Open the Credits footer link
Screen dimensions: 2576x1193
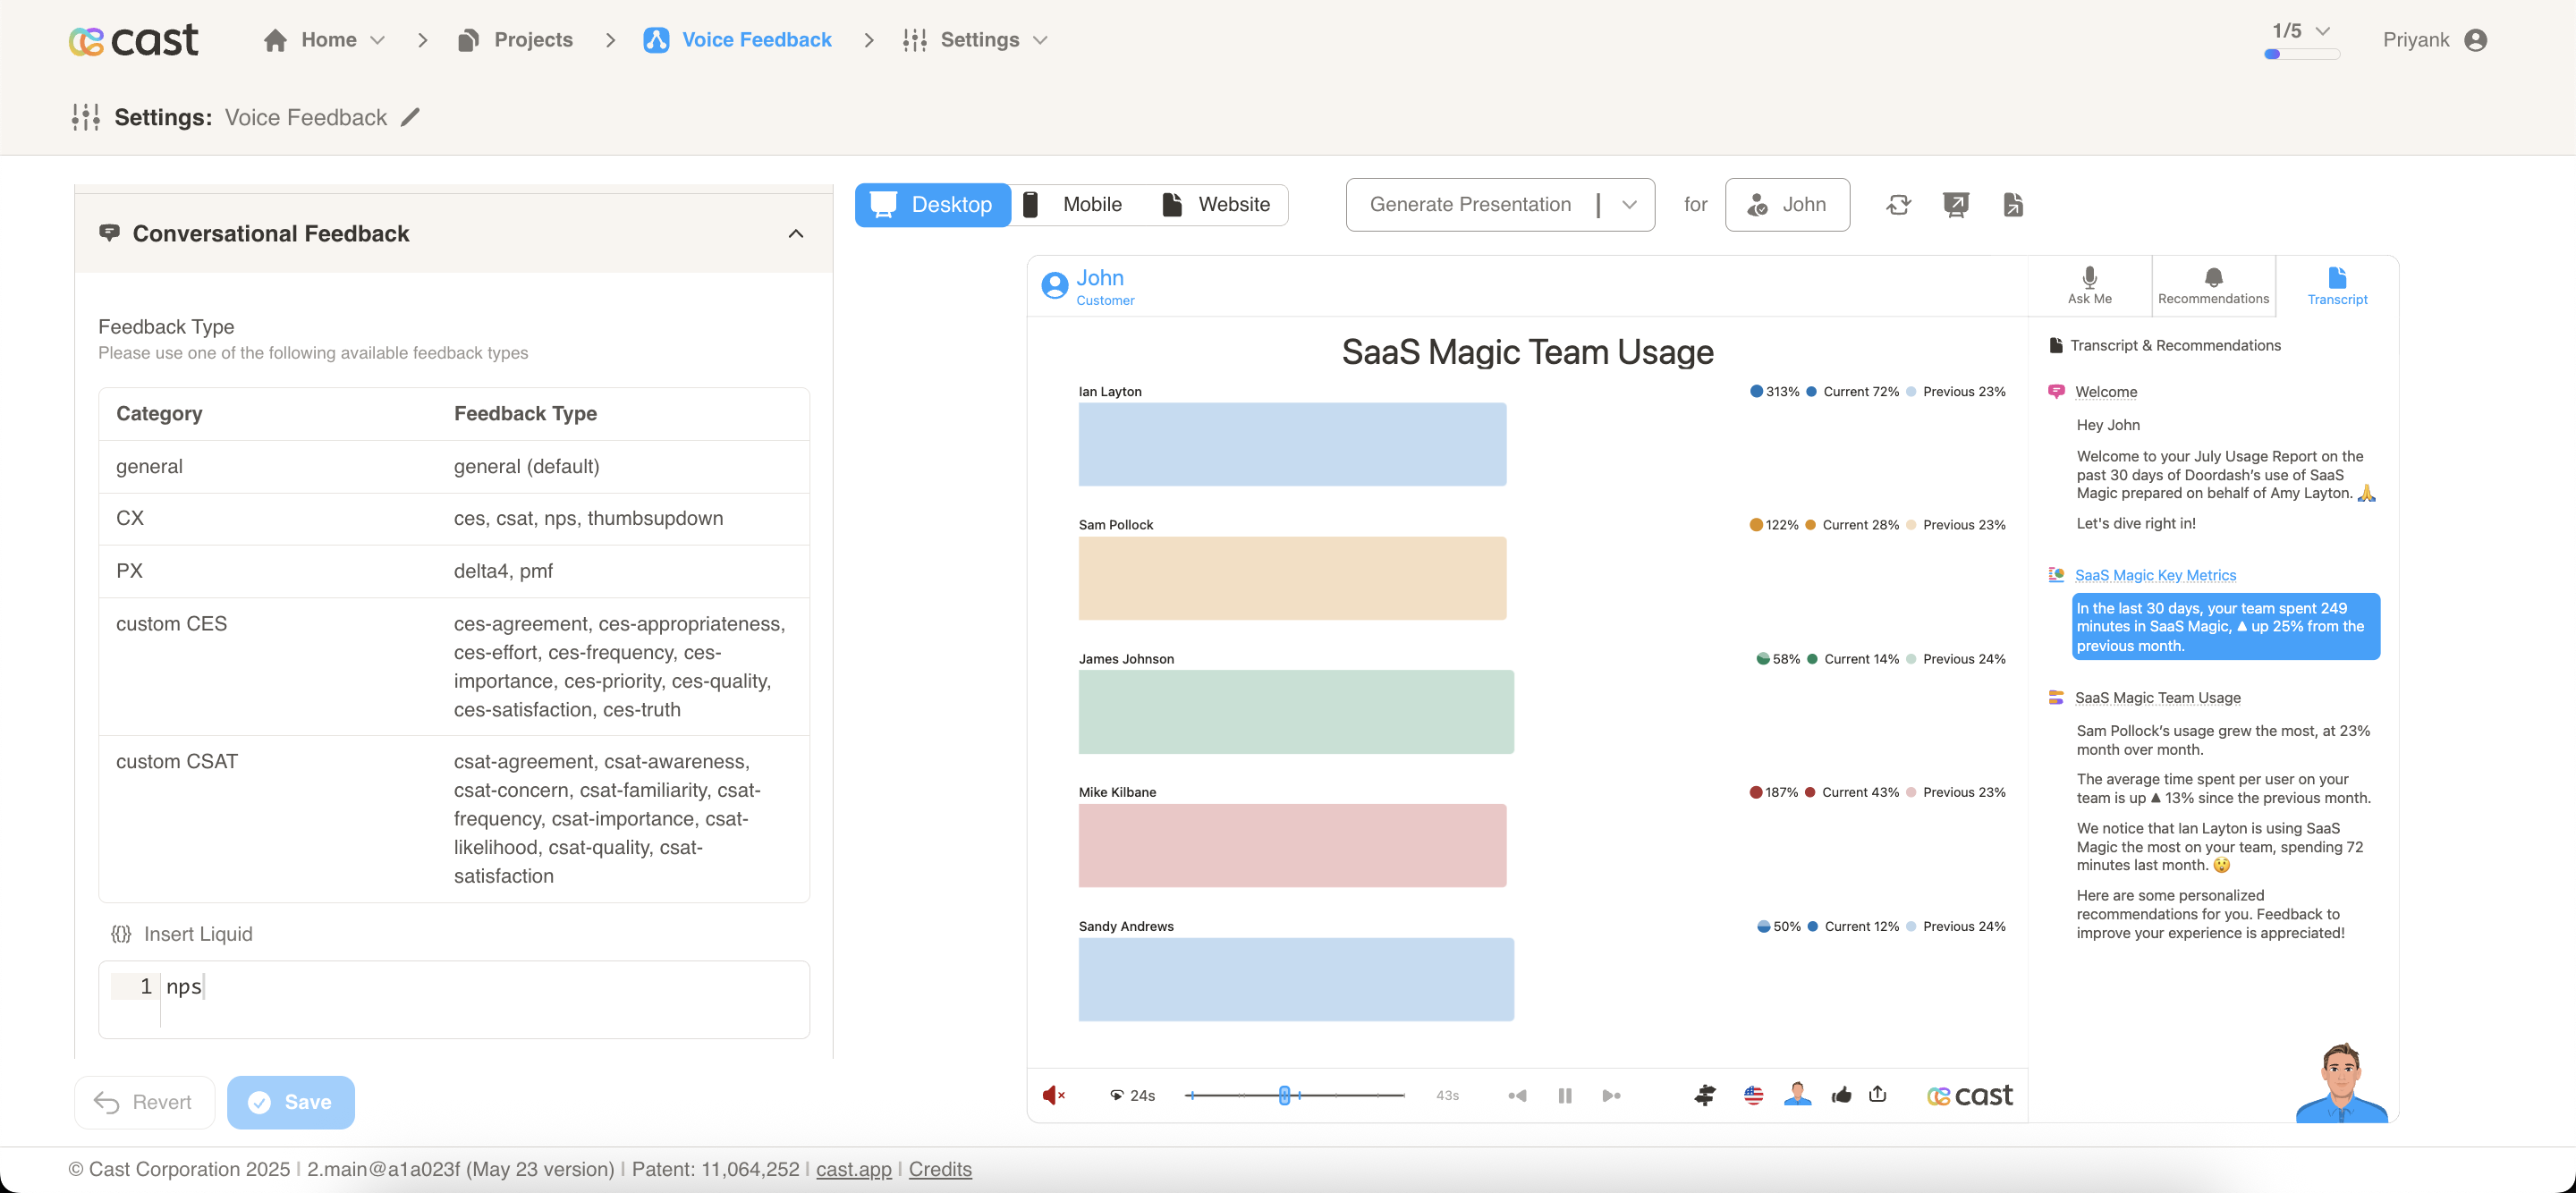coord(940,1169)
